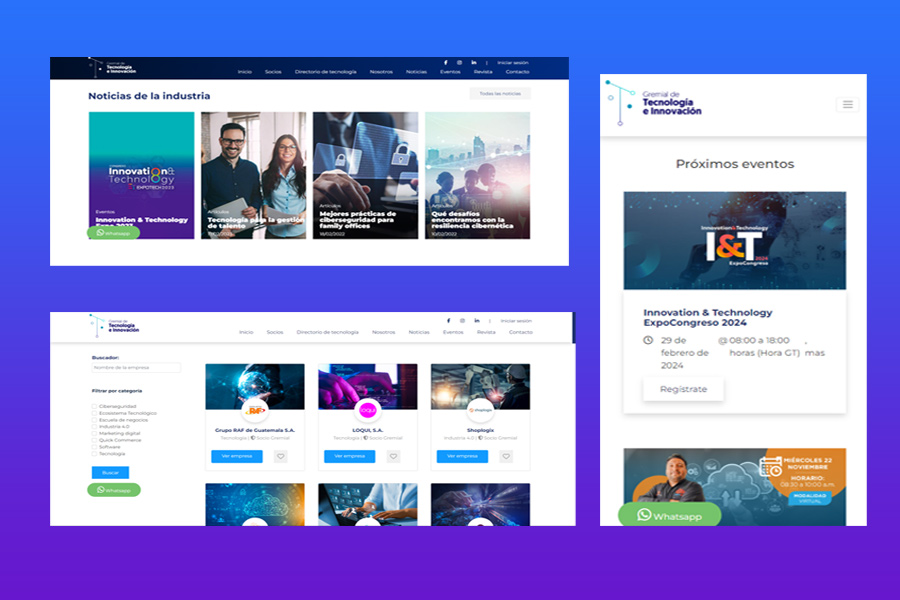Open the family offices cybersecurity article thumbnail
Screen dimensions: 900x600
point(364,175)
